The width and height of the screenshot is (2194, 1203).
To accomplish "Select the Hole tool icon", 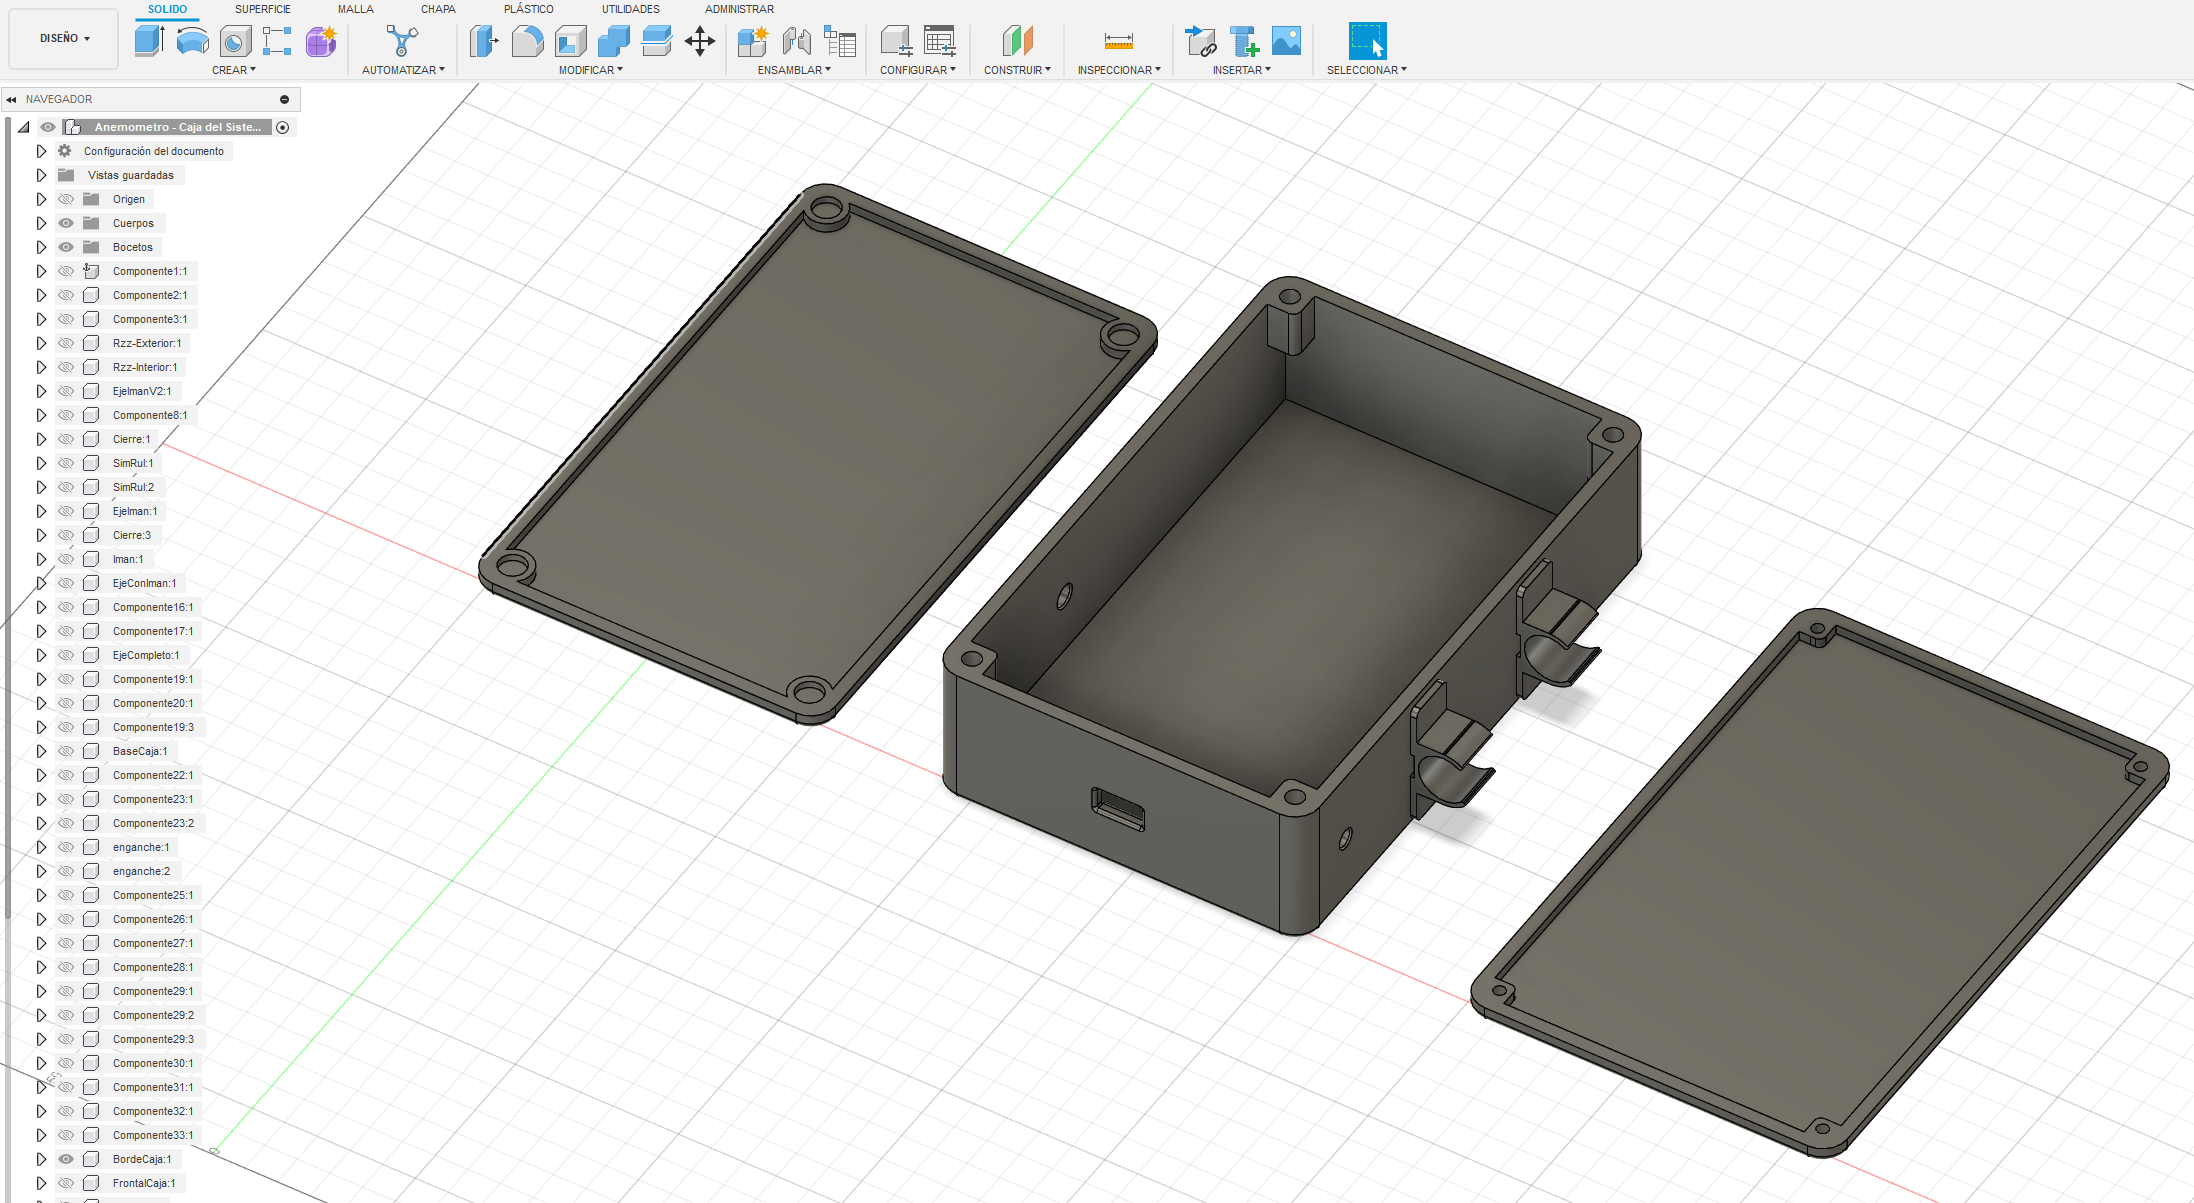I will [x=235, y=41].
